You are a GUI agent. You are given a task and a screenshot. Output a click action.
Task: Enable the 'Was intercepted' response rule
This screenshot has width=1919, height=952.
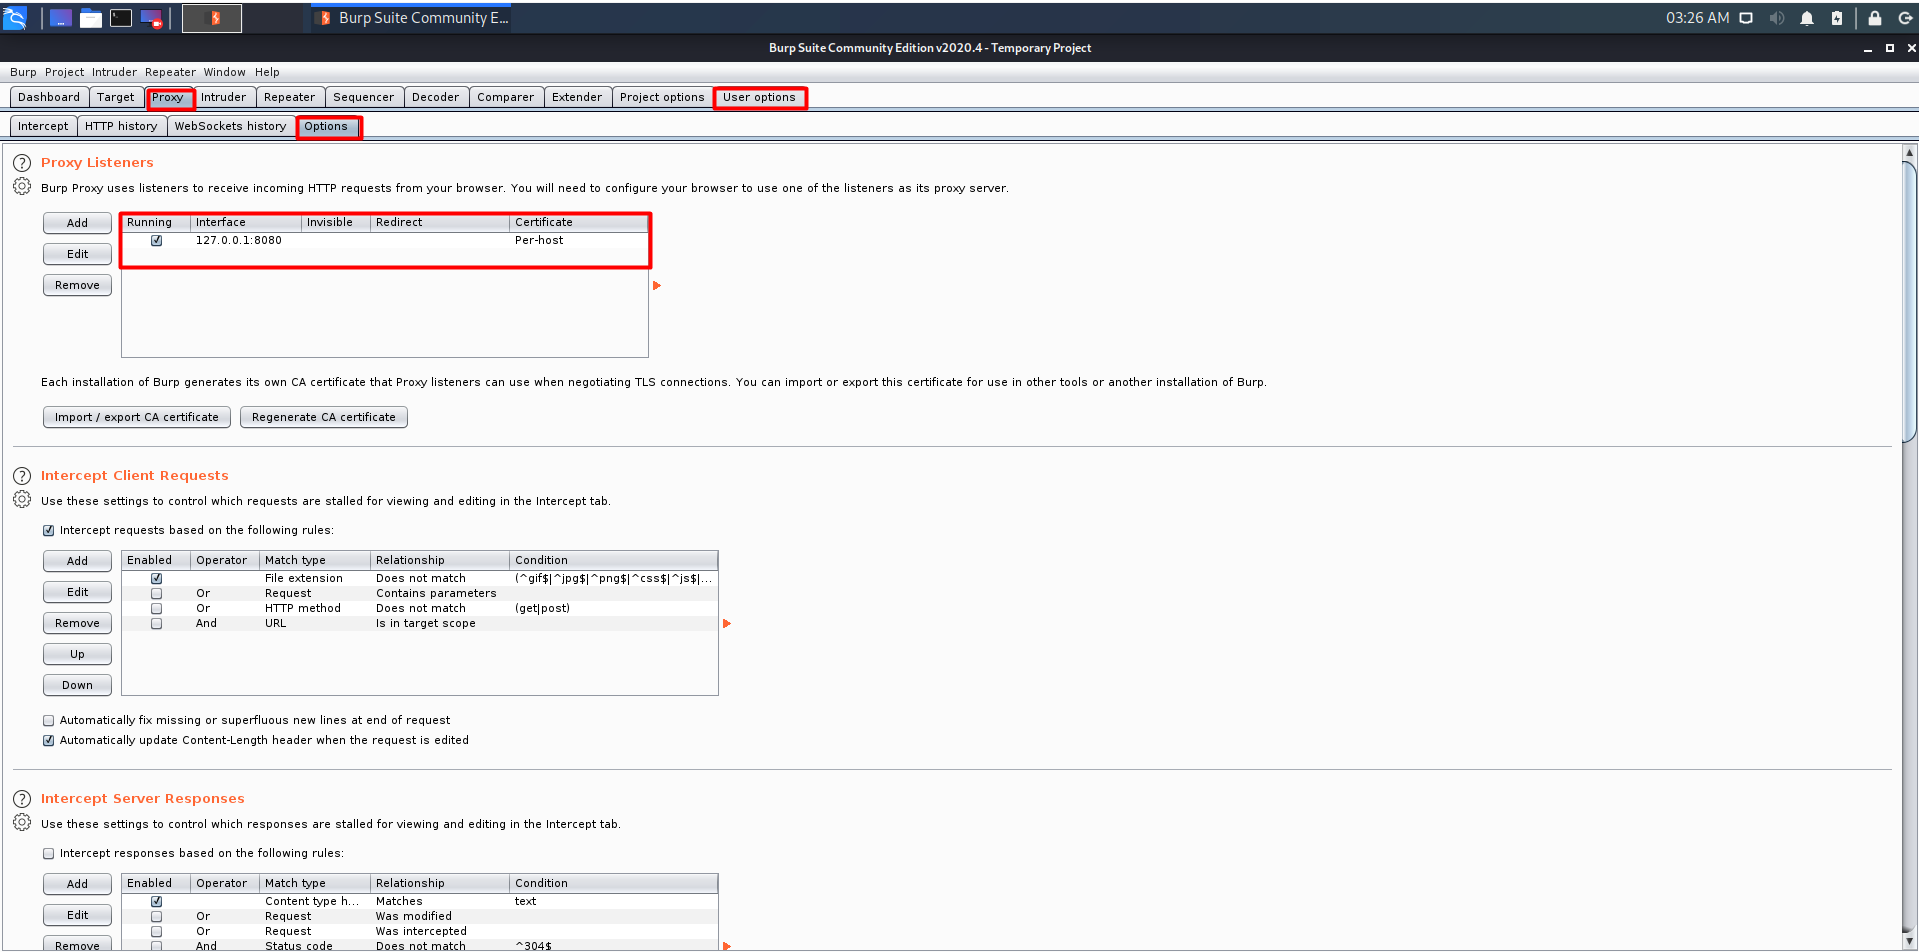[x=156, y=931]
